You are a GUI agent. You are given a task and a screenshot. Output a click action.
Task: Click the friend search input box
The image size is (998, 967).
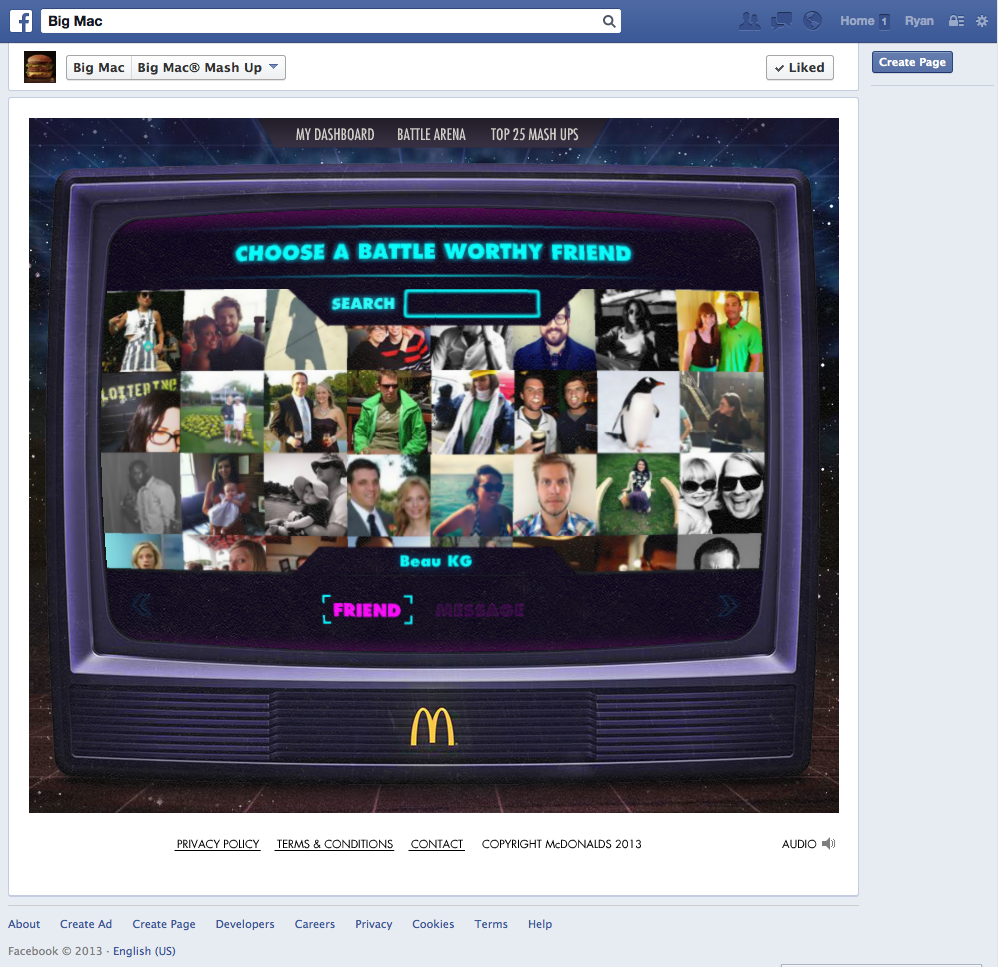[472, 304]
